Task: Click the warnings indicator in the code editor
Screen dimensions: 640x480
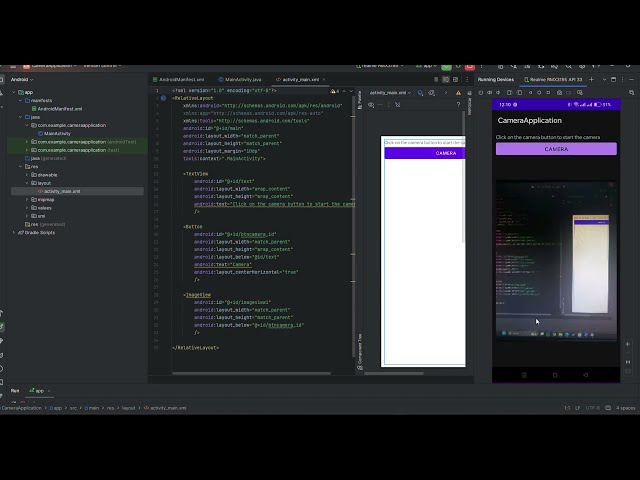Action: click(x=335, y=91)
